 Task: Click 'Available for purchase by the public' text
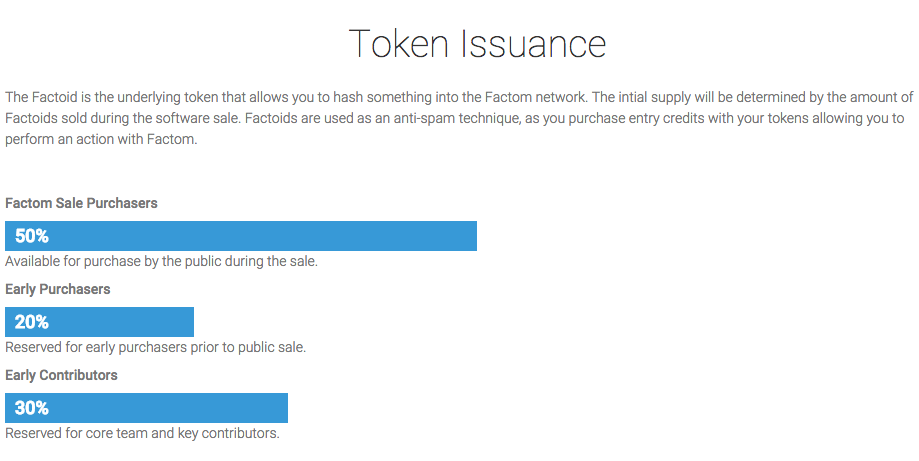113,261
